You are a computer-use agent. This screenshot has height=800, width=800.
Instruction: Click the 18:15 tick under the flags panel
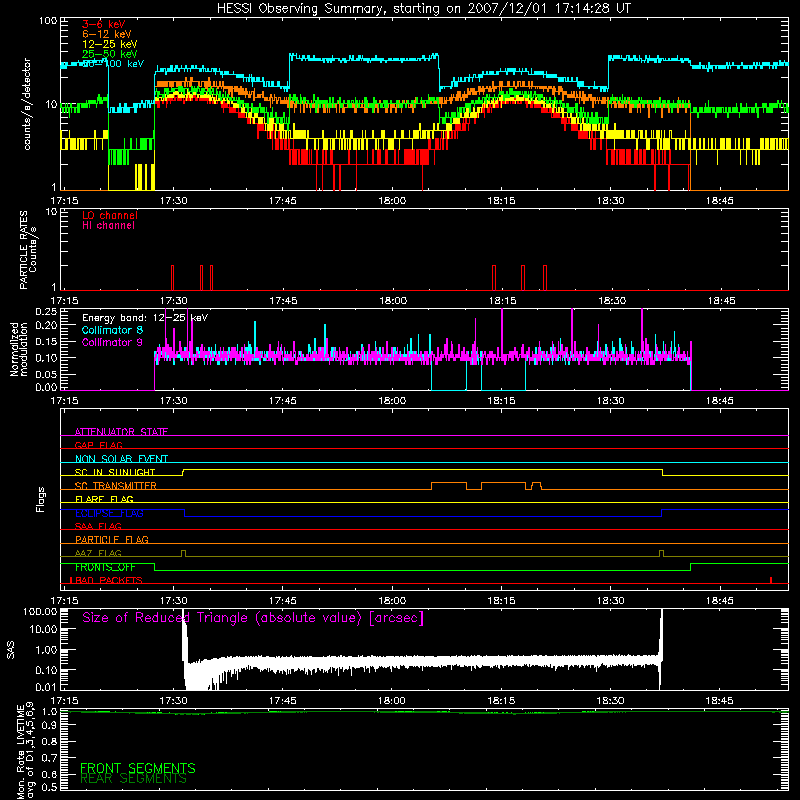click(x=501, y=601)
